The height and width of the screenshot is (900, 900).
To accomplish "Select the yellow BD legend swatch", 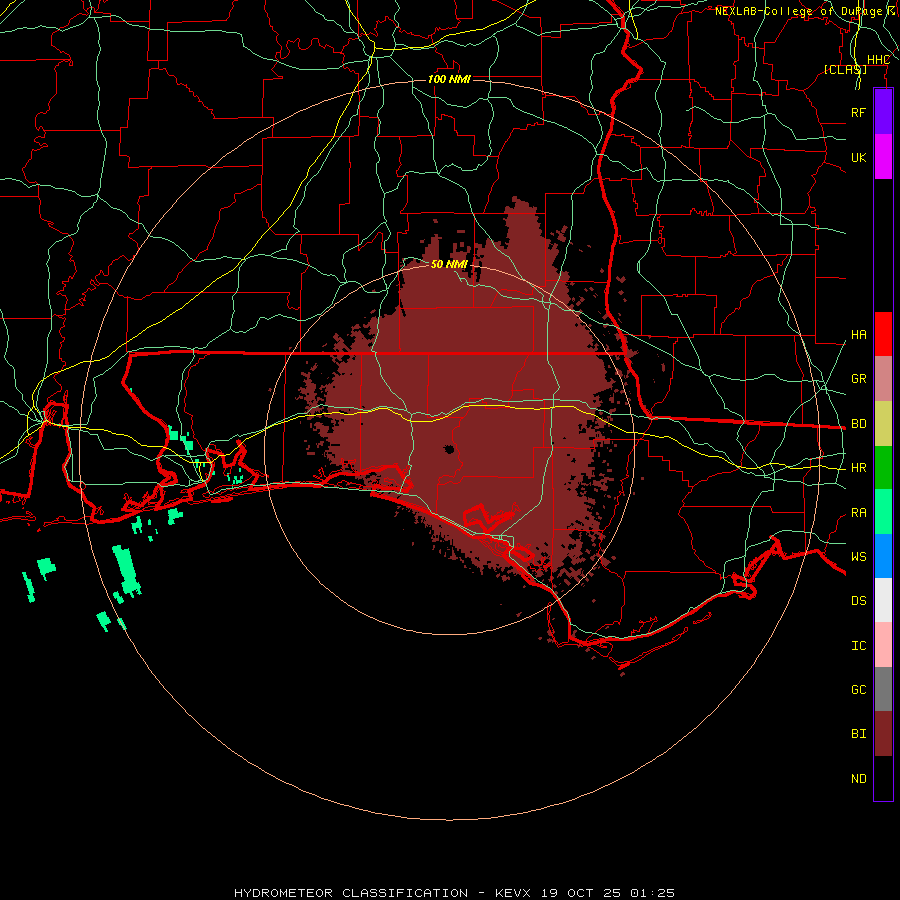I will [883, 424].
